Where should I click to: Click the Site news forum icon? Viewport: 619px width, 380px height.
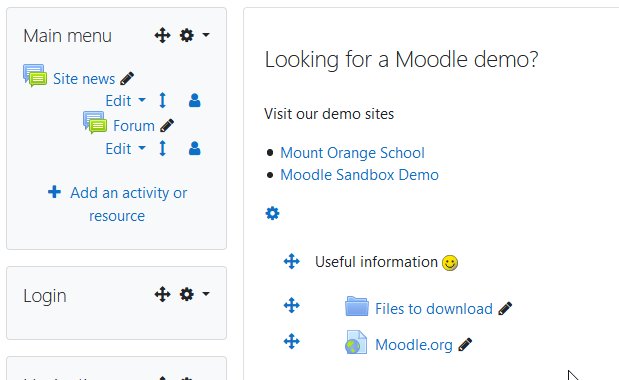pyautogui.click(x=35, y=76)
